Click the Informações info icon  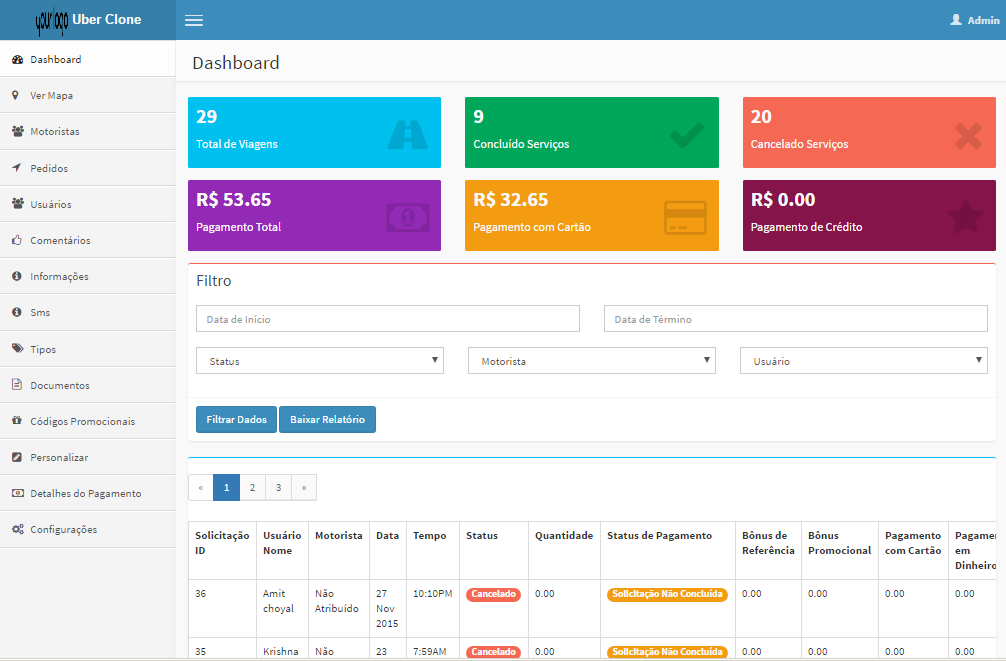(17, 276)
